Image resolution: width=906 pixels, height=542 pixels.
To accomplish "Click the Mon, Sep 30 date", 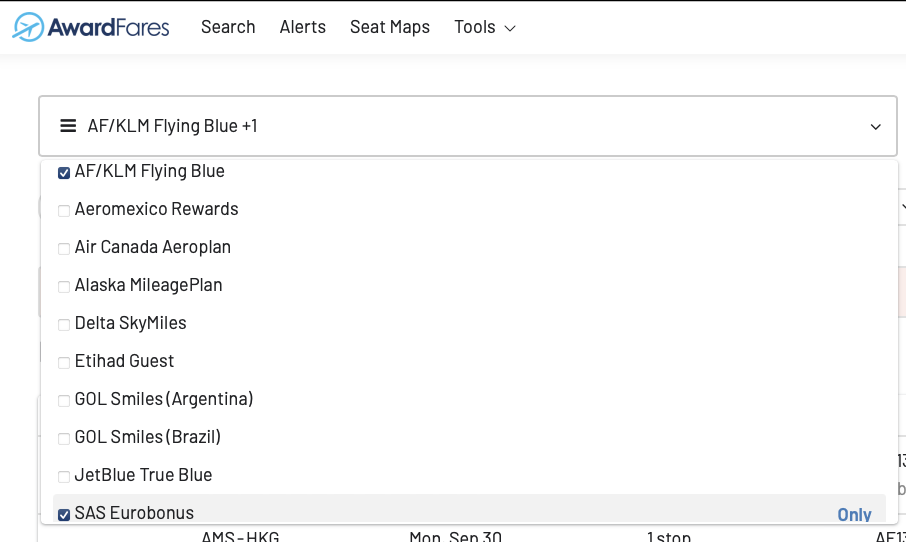I will click(x=455, y=537).
